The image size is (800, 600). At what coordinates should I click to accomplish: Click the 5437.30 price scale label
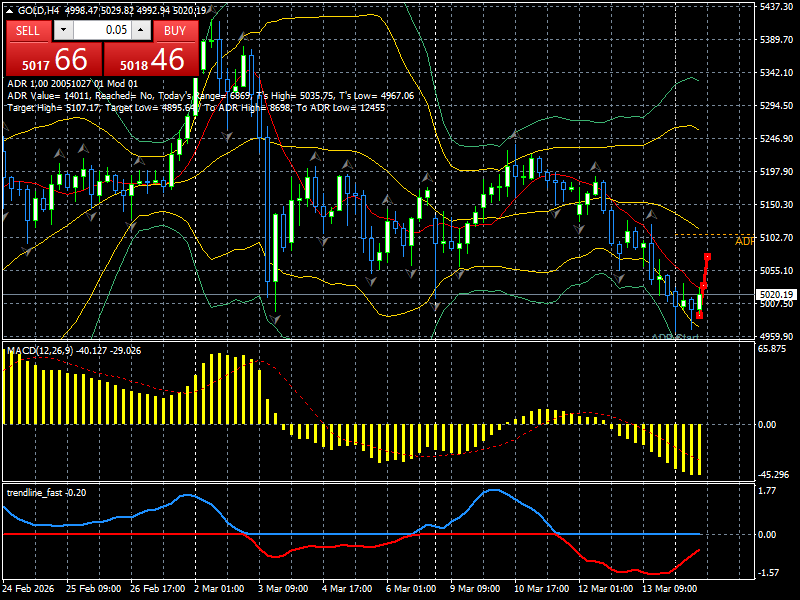point(776,6)
